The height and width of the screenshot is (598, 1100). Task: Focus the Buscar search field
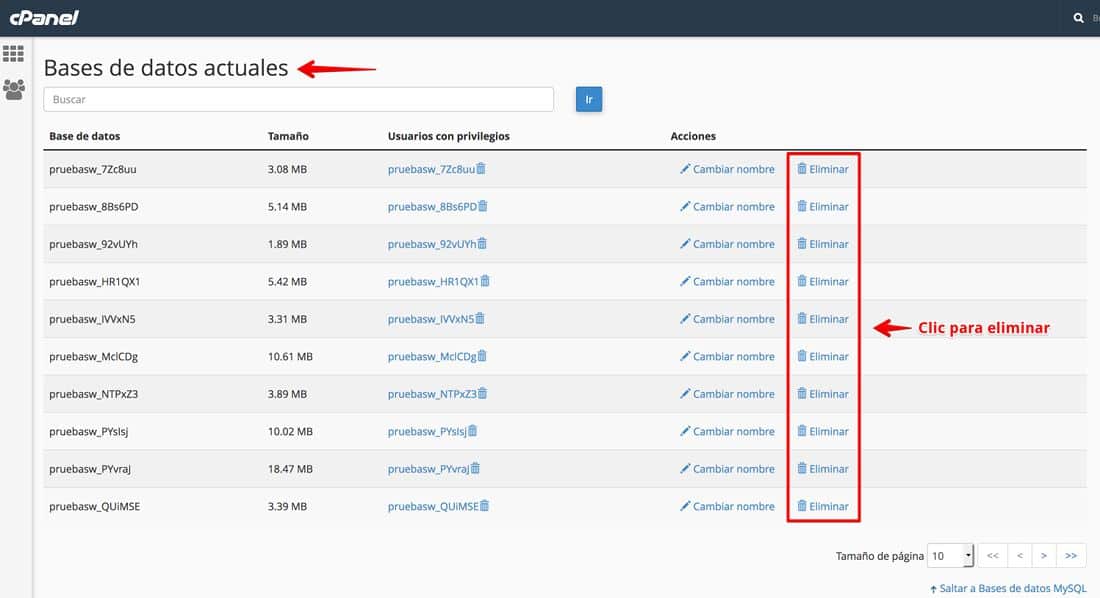pyautogui.click(x=298, y=99)
